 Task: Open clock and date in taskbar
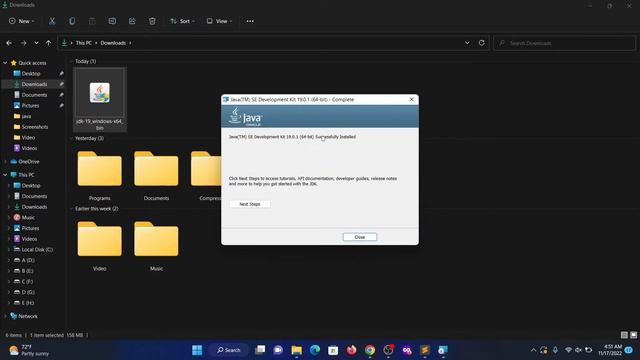coord(610,350)
